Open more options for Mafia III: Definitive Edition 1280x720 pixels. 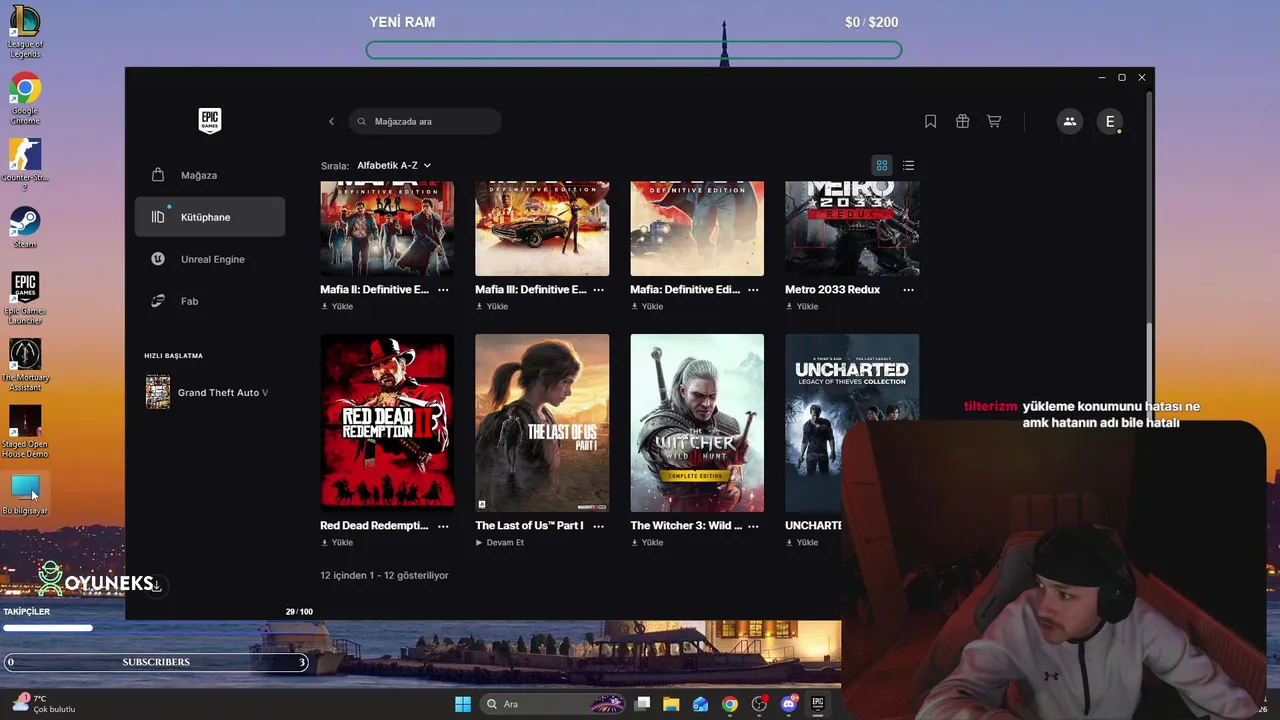click(x=598, y=289)
